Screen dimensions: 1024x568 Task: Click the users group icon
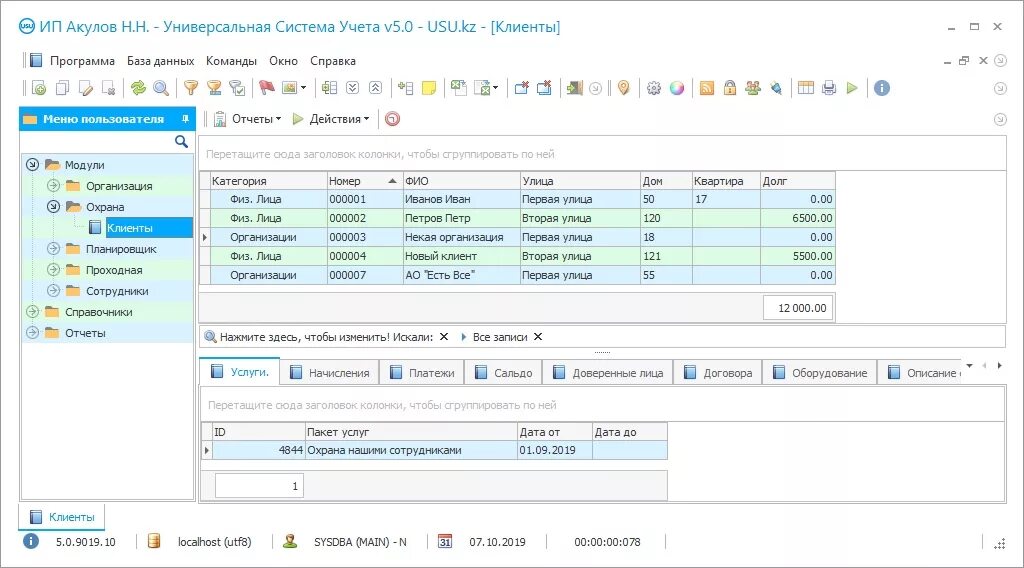tap(753, 88)
